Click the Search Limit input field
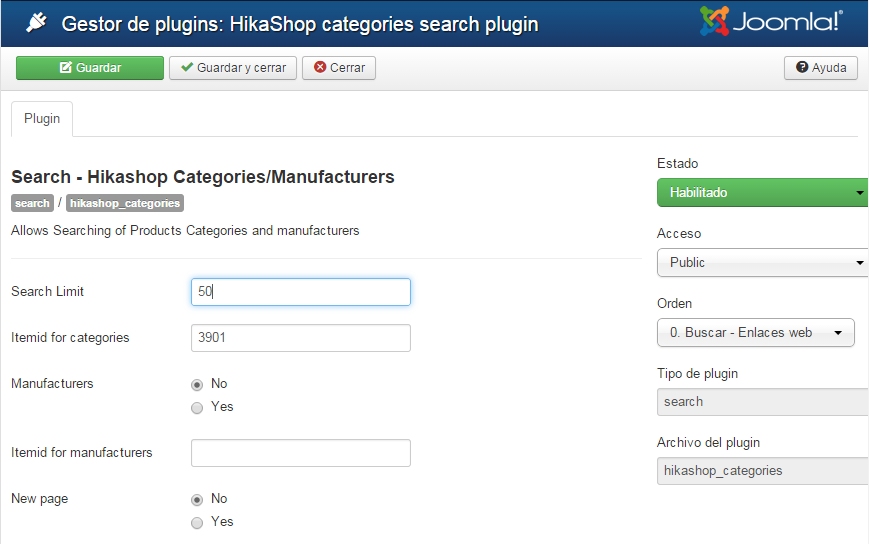Viewport: 869px width, 544px height. [300, 292]
